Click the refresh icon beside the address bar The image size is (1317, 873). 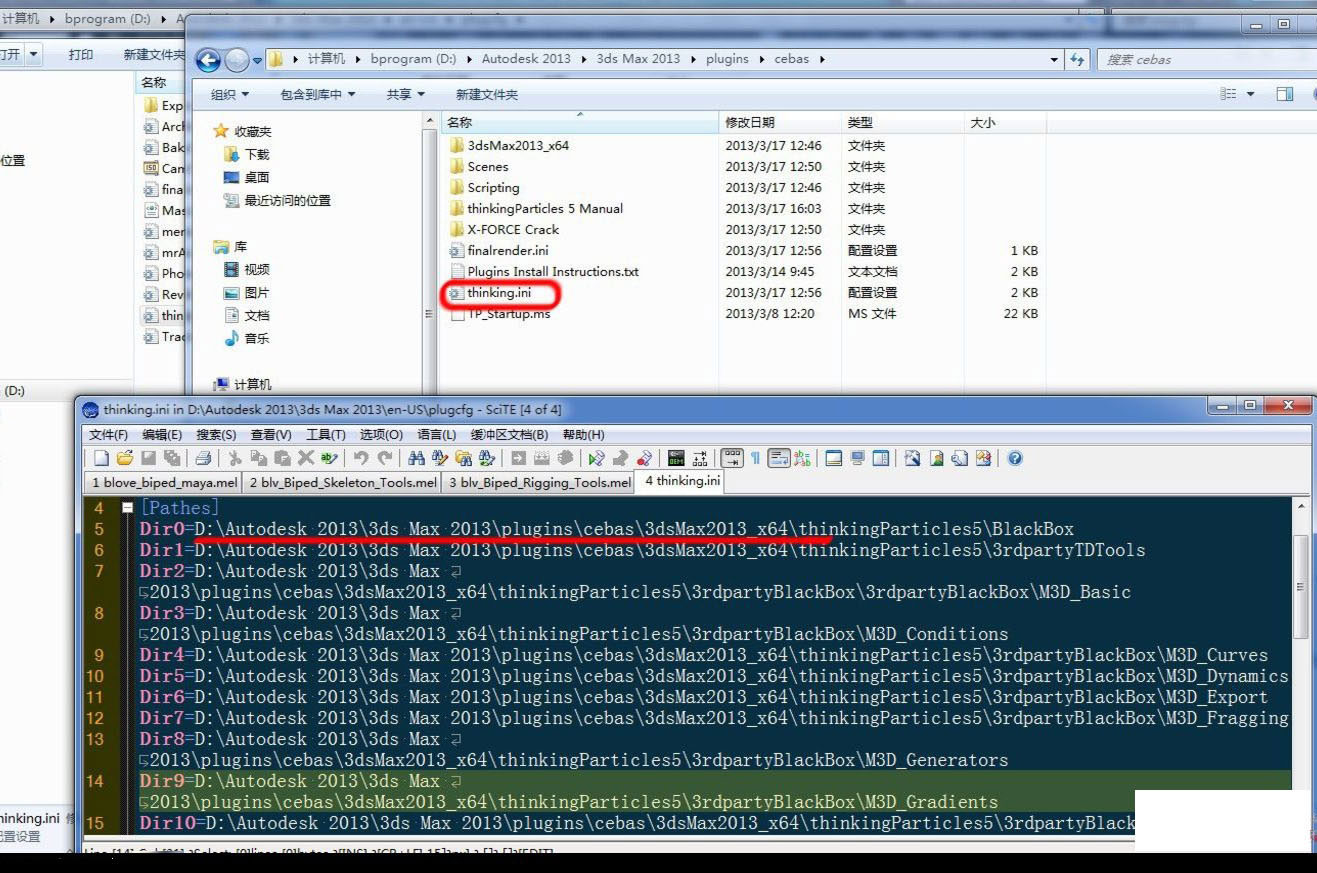1077,59
